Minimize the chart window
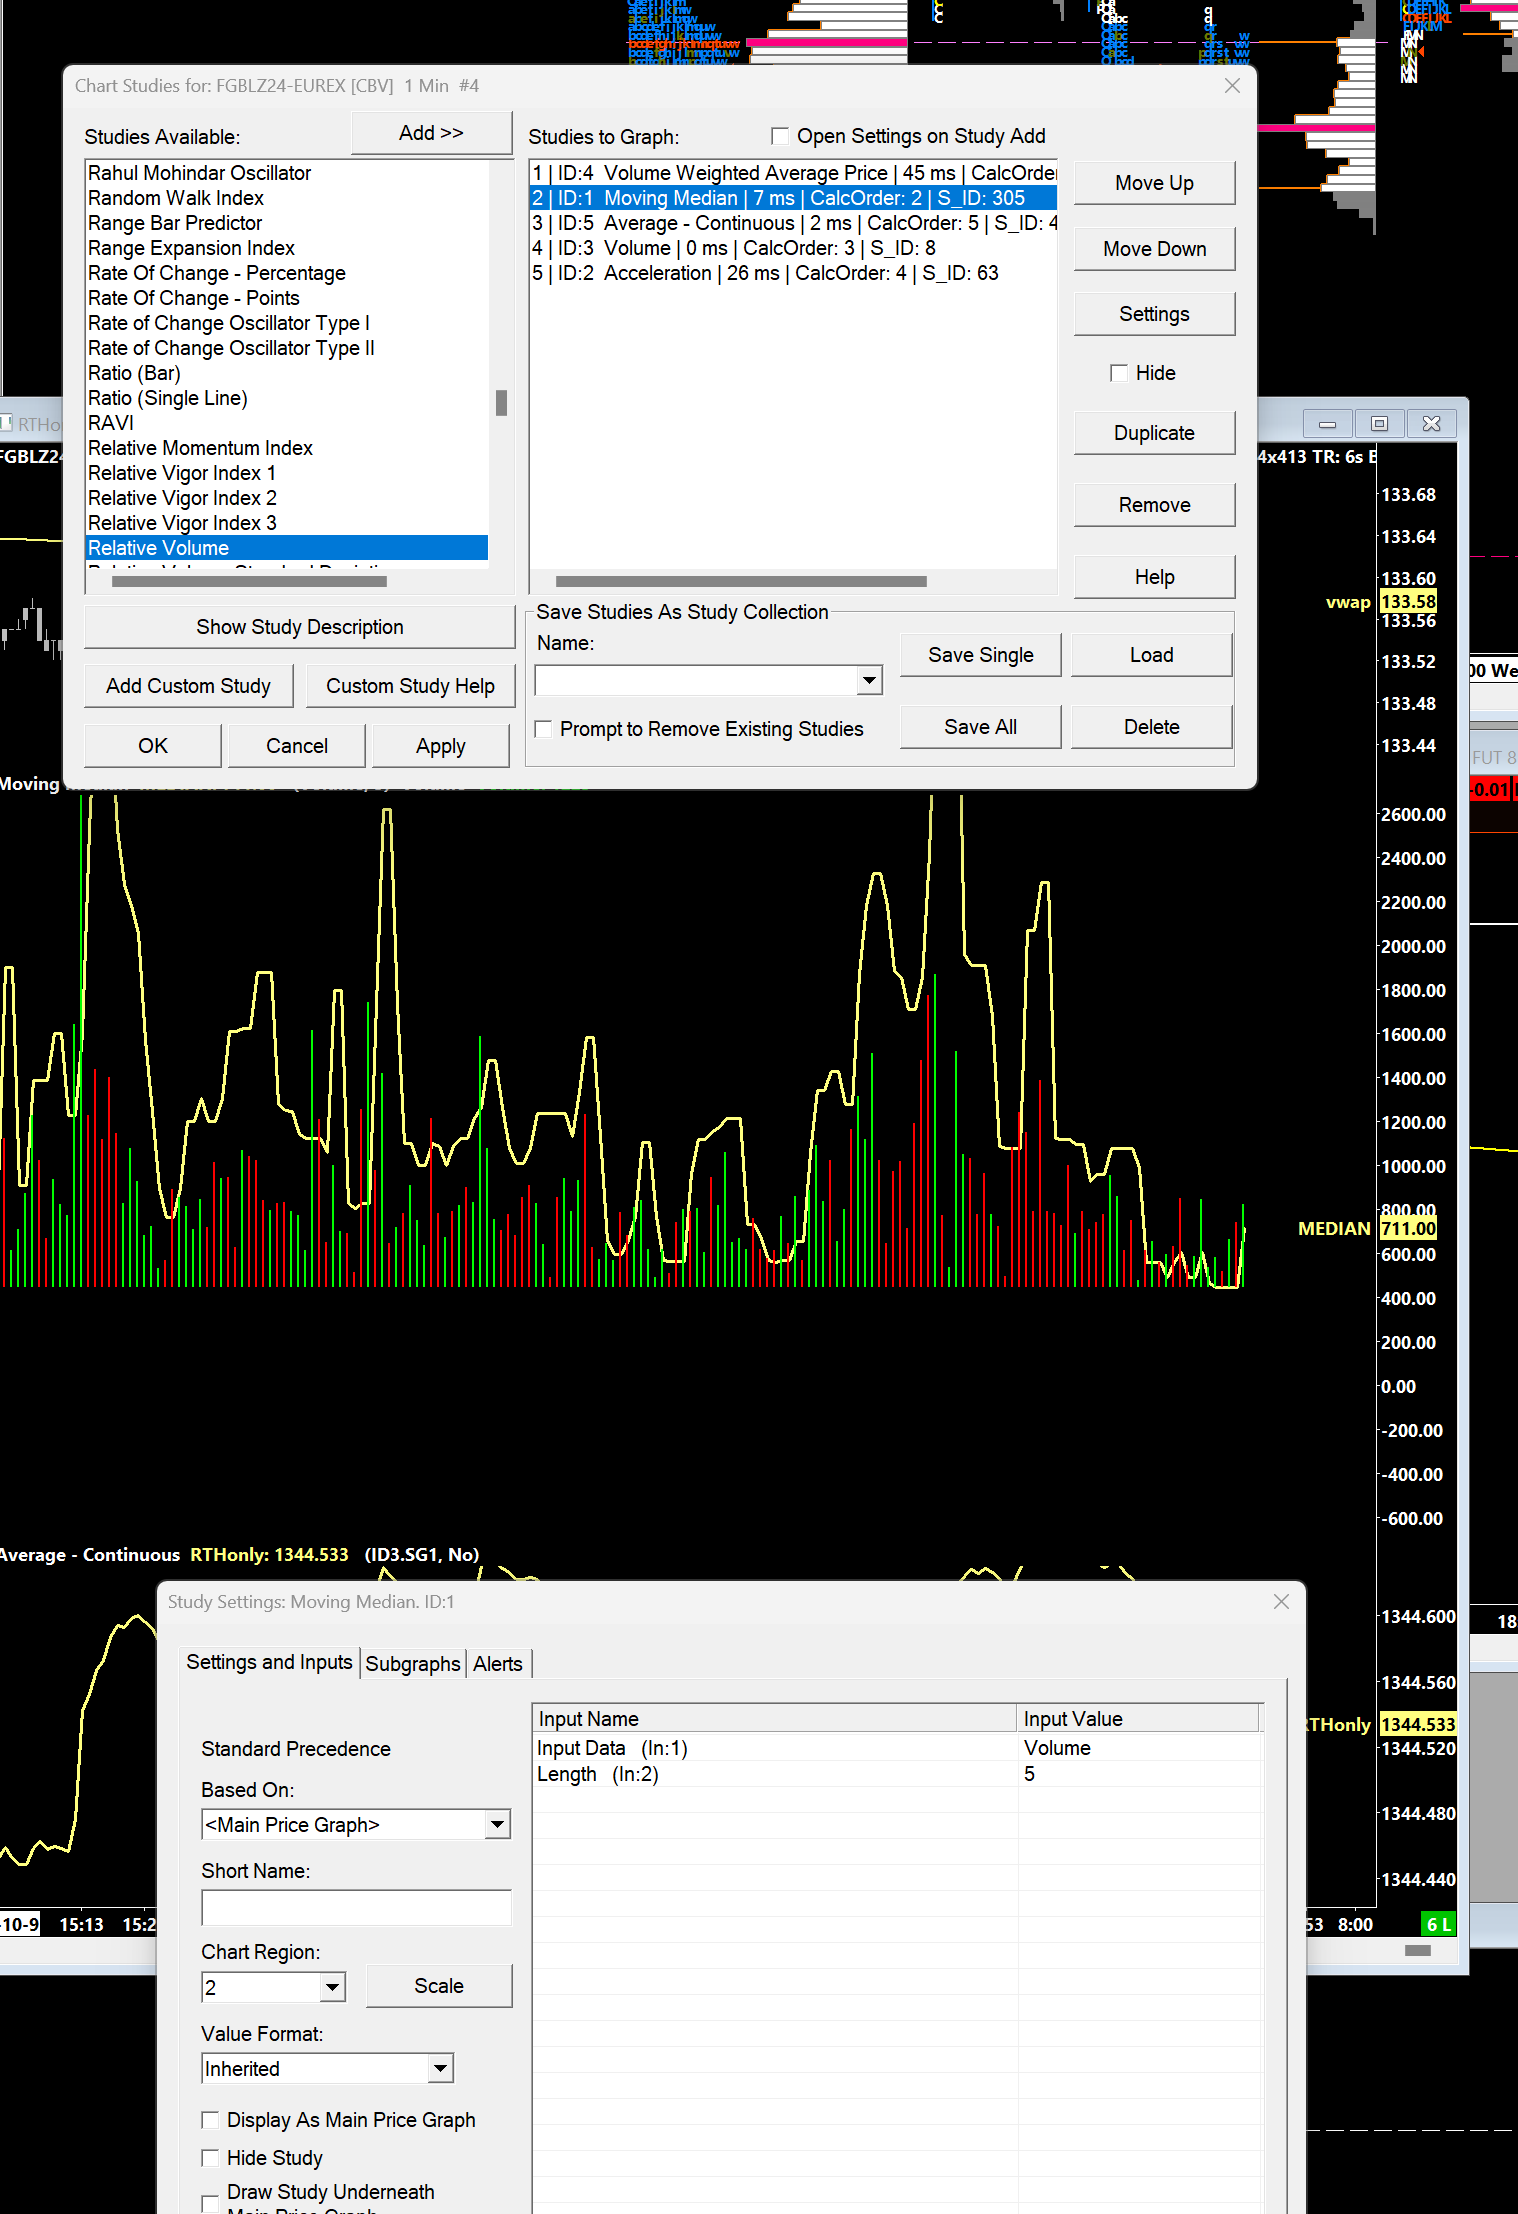Image resolution: width=1518 pixels, height=2214 pixels. click(x=1327, y=424)
